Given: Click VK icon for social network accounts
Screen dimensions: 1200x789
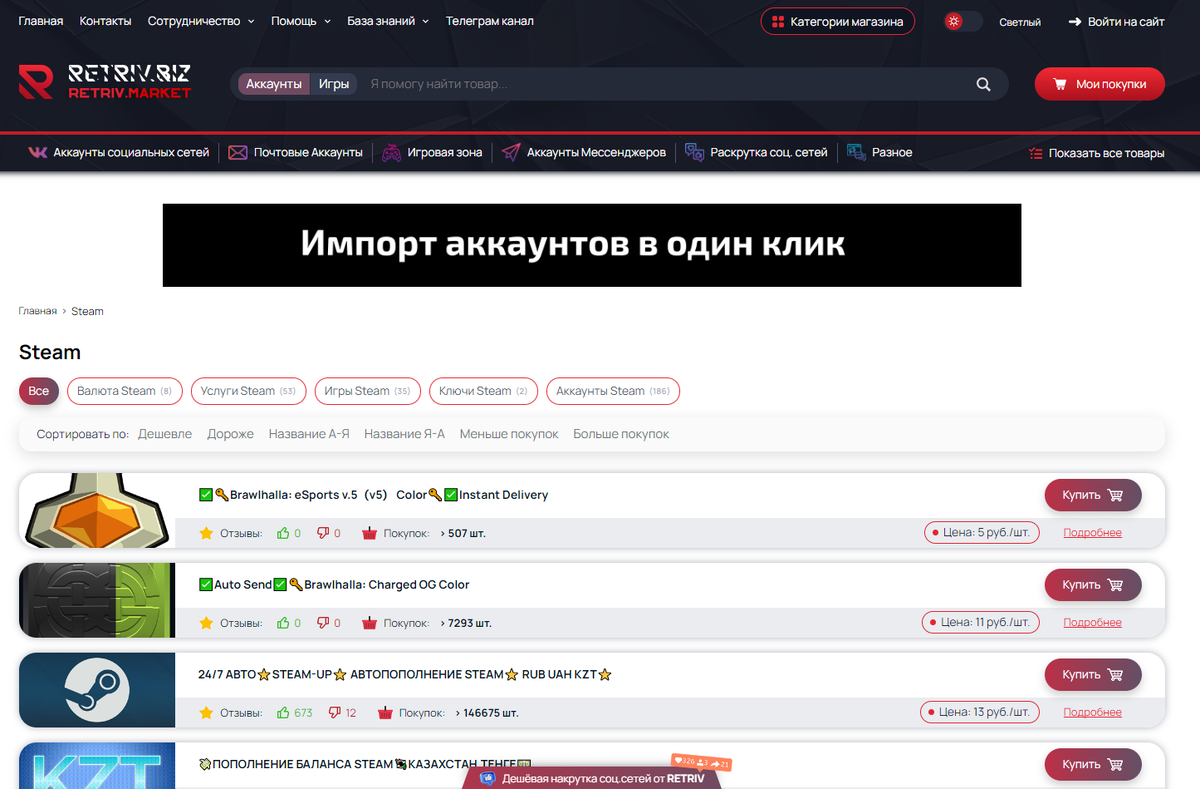Looking at the screenshot, I should click(38, 153).
